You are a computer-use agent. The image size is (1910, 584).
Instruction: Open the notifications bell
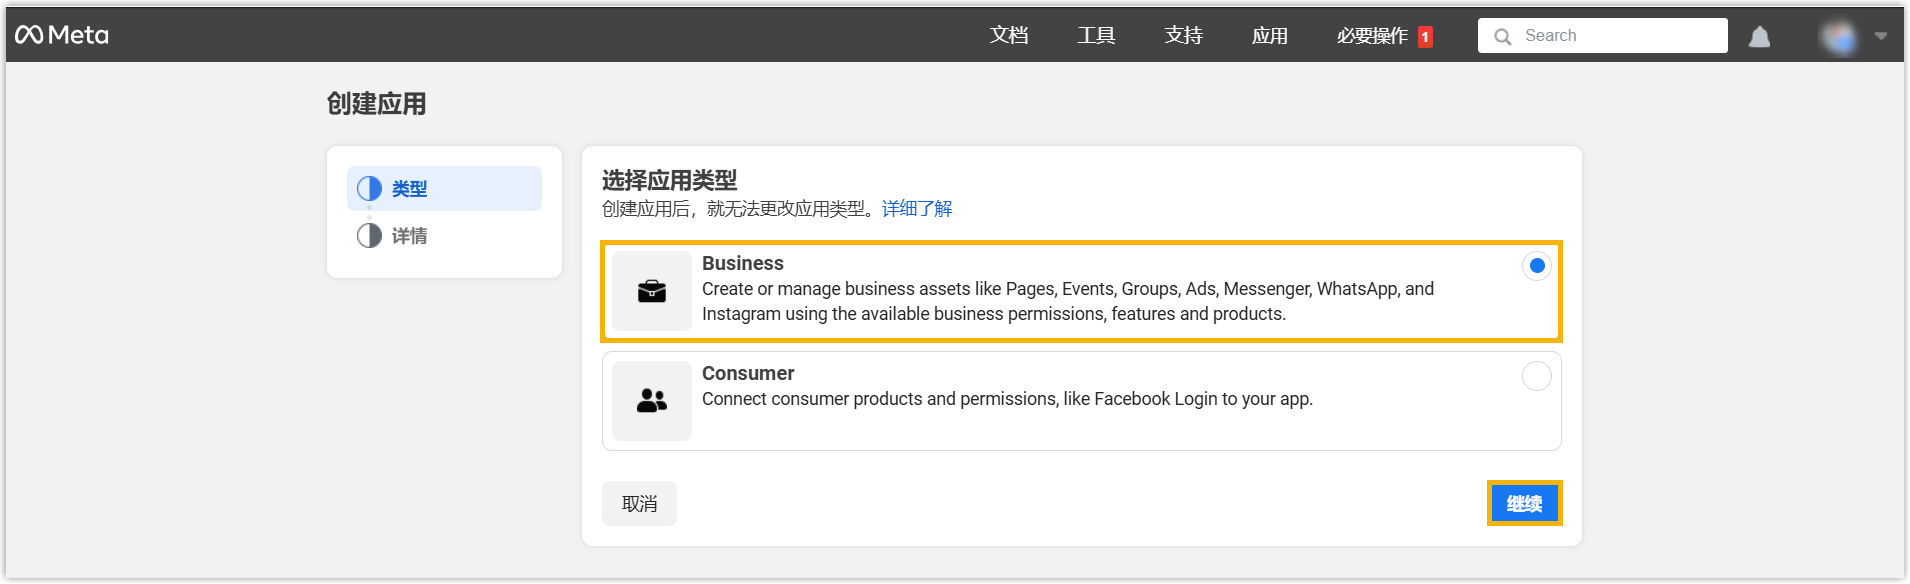(1759, 37)
